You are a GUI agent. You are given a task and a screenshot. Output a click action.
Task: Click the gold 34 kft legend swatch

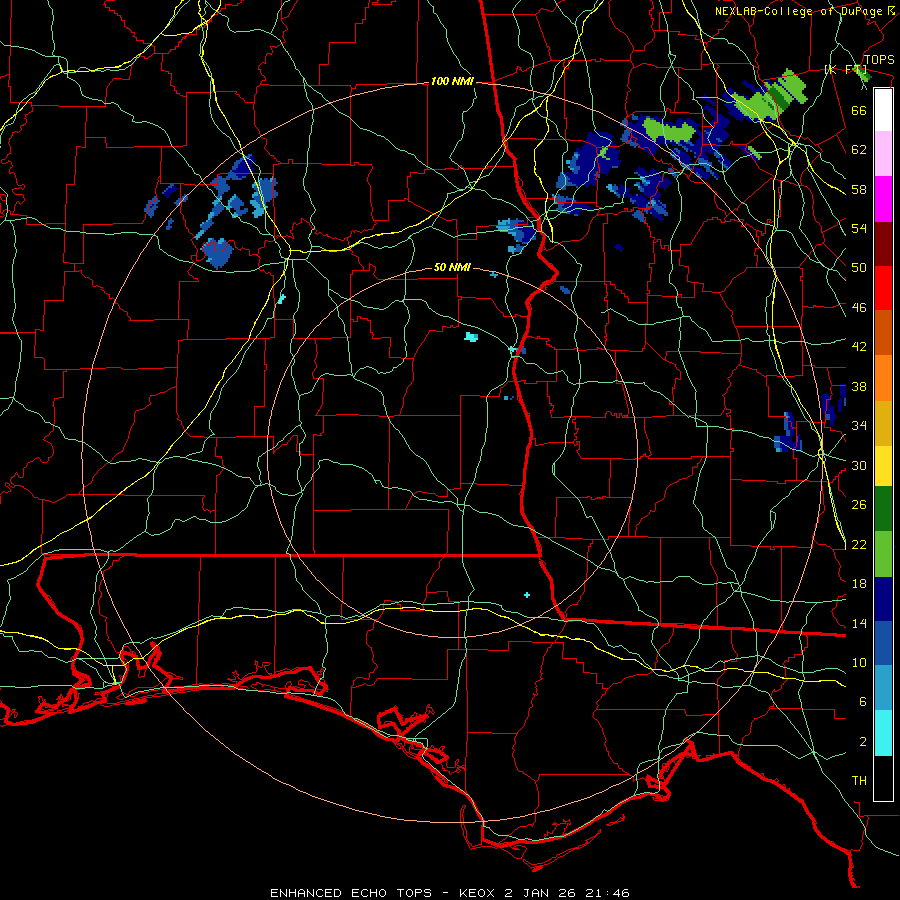click(x=883, y=422)
